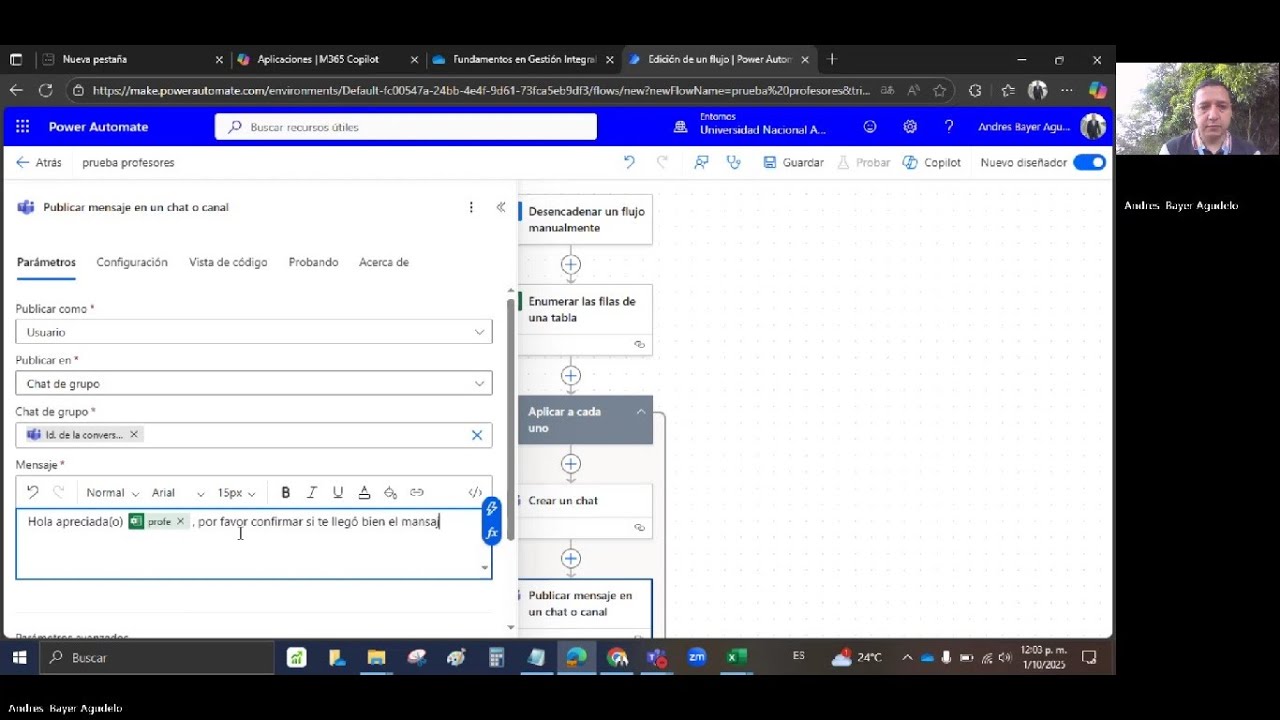Open the flow checker stethoscope icon
1280x720 pixels.
(x=734, y=162)
